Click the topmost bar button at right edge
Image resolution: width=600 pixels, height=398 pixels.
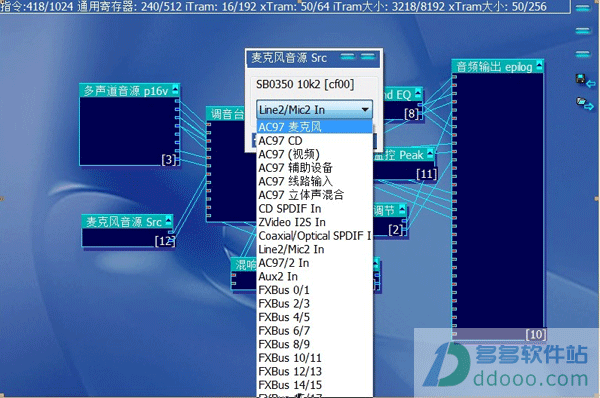(x=583, y=8)
